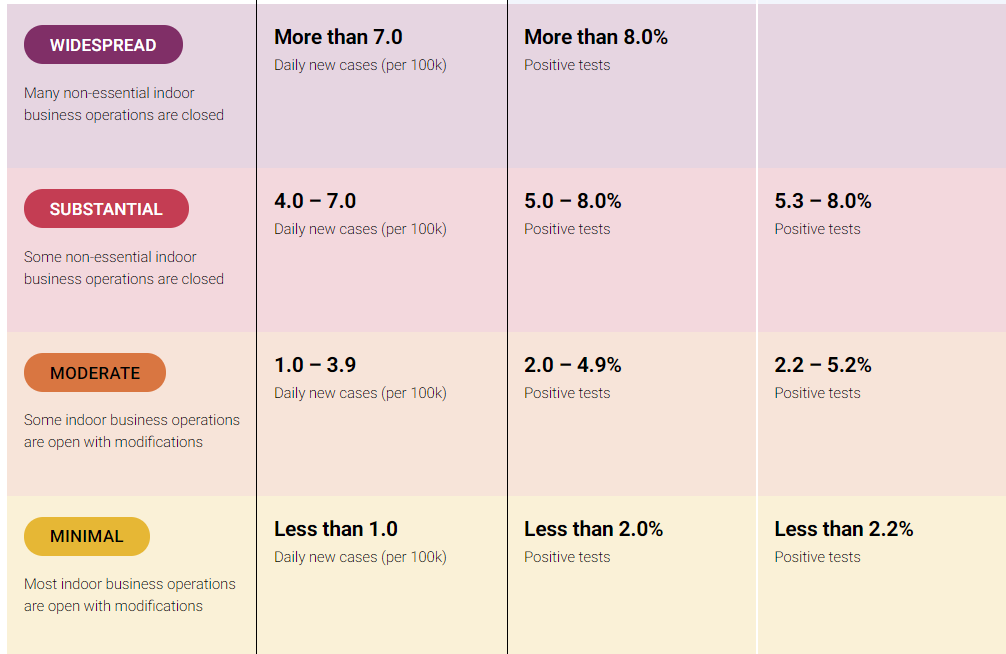Select the orange MODERATE tier badge
The height and width of the screenshot is (654, 1006).
pos(95,373)
